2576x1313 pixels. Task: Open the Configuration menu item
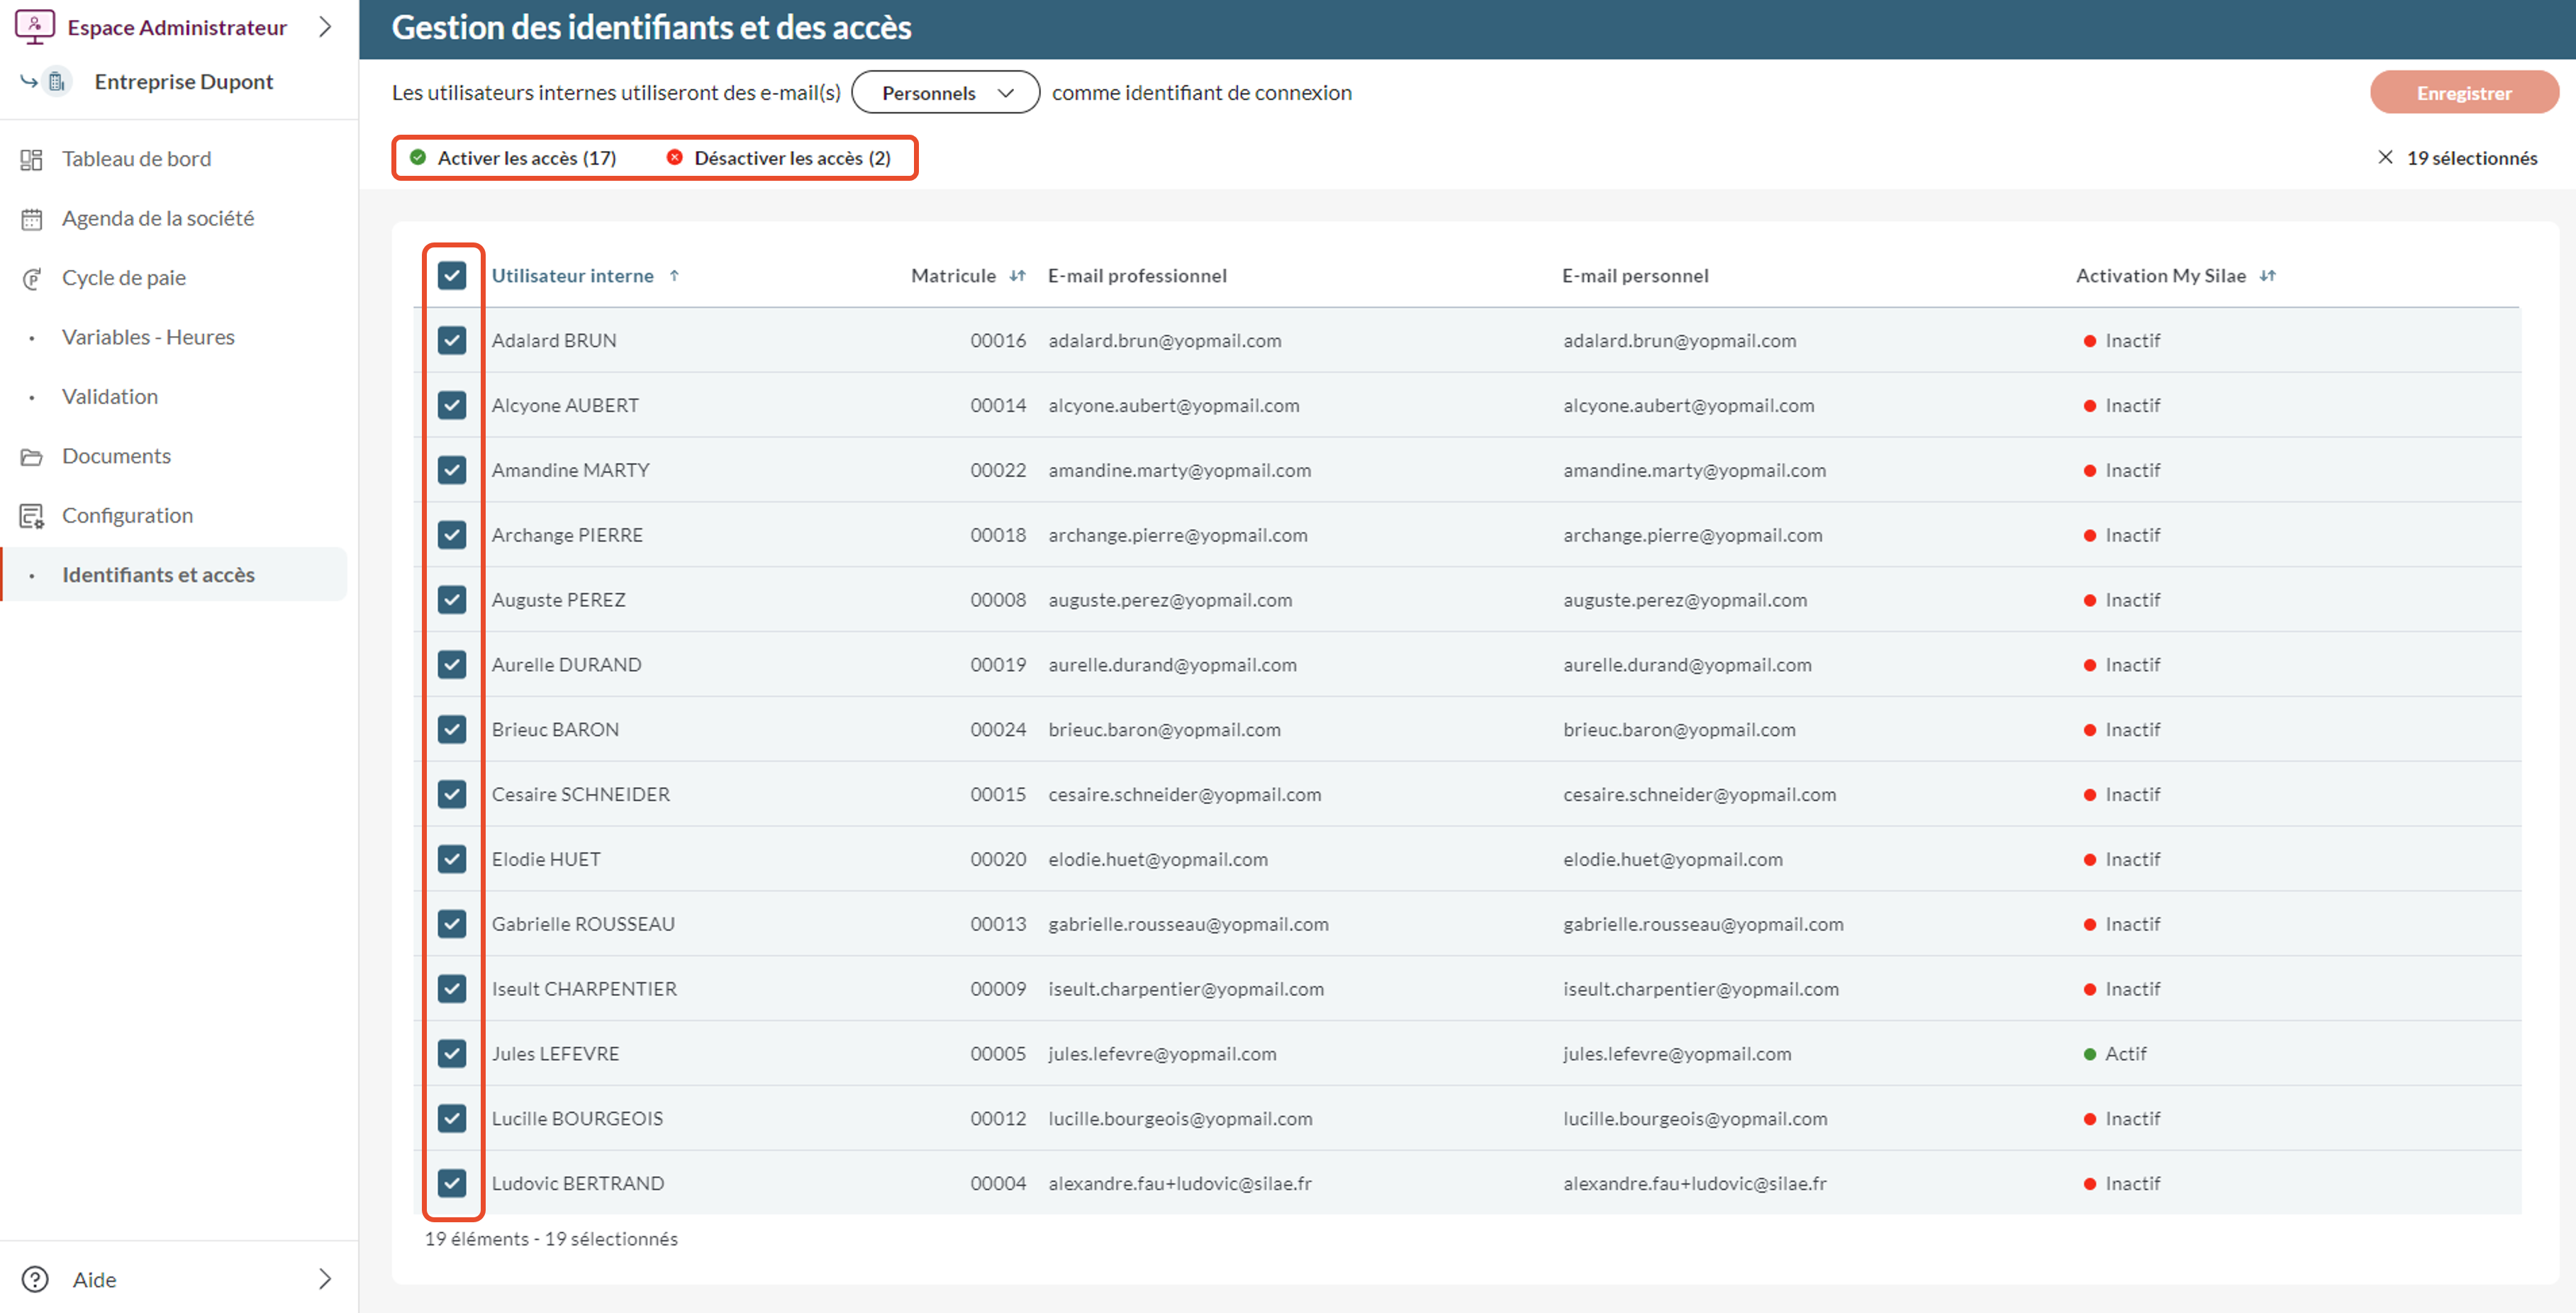pyautogui.click(x=127, y=516)
